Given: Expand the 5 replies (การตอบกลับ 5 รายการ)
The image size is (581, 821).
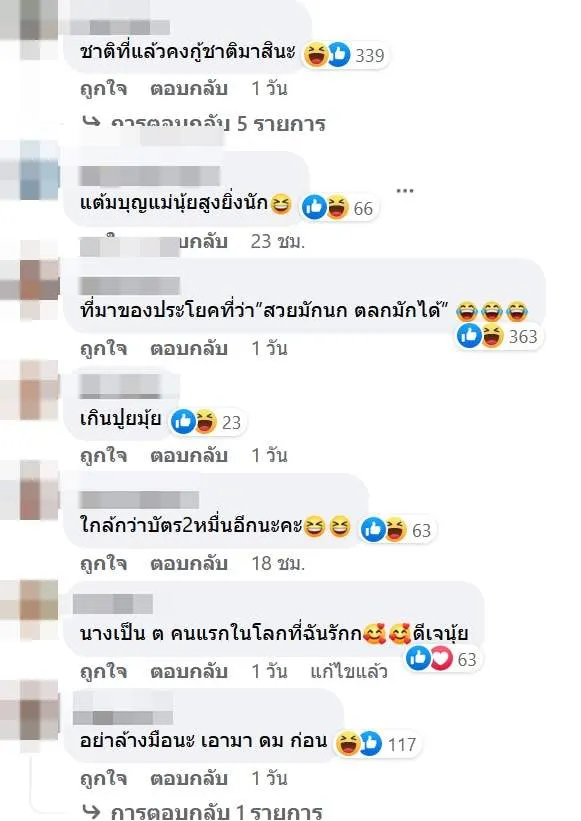Looking at the screenshot, I should click(205, 124).
